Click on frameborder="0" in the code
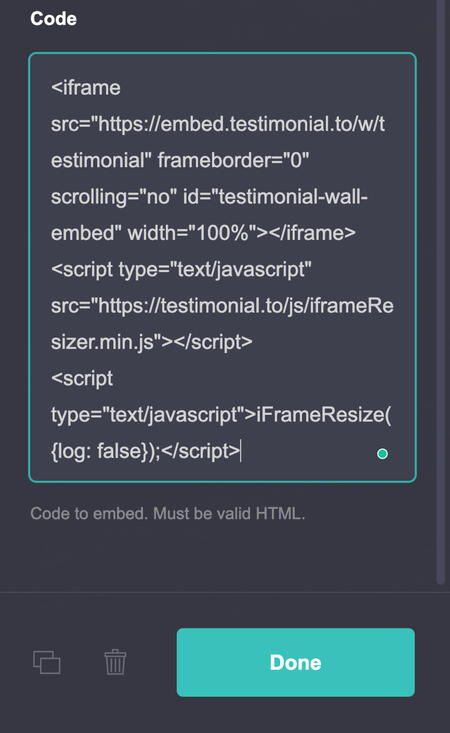Viewport: 450px width, 733px height. [x=233, y=160]
